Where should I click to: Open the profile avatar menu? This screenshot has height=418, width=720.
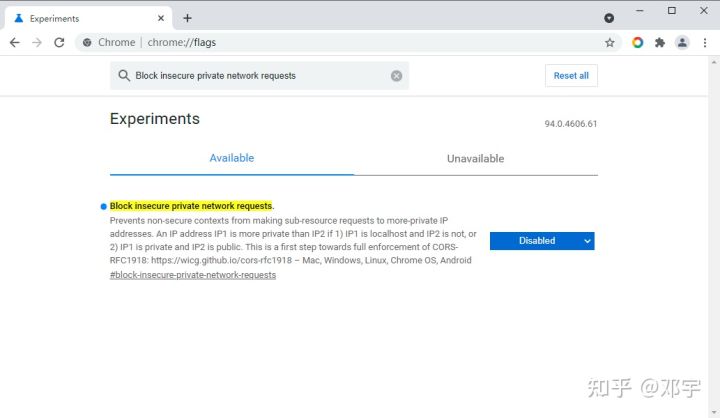click(682, 43)
